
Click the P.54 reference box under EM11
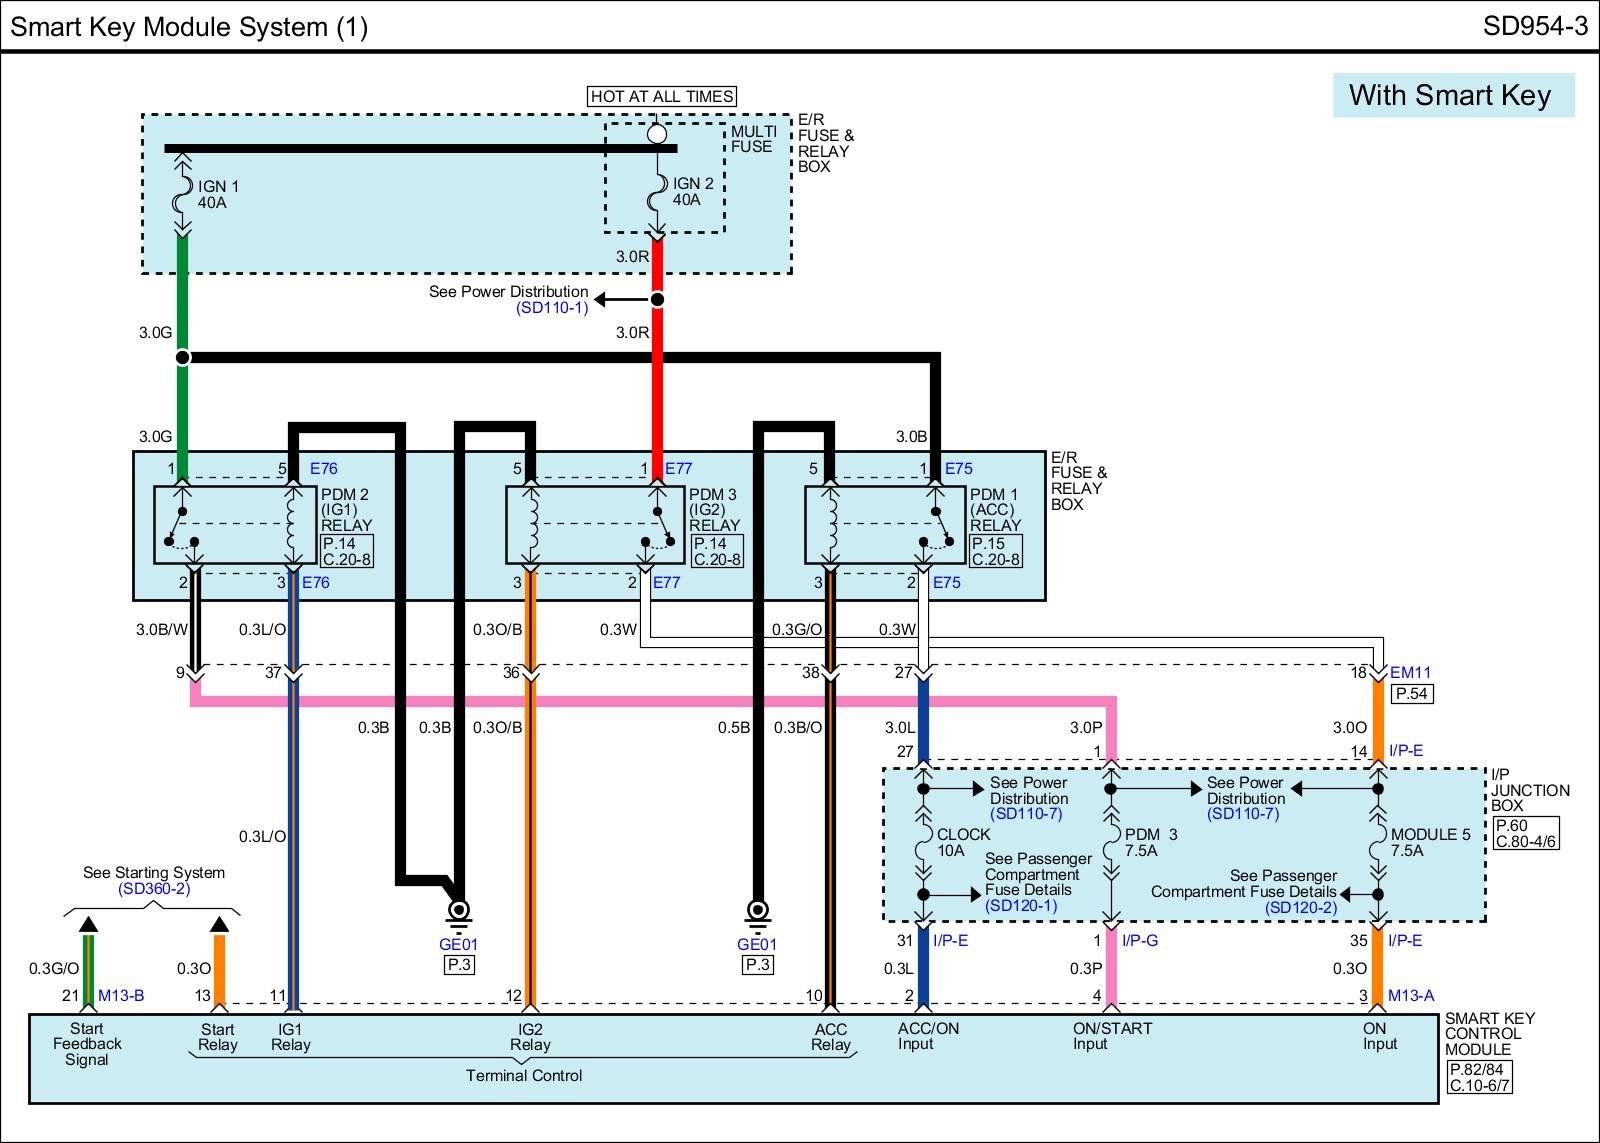1412,694
